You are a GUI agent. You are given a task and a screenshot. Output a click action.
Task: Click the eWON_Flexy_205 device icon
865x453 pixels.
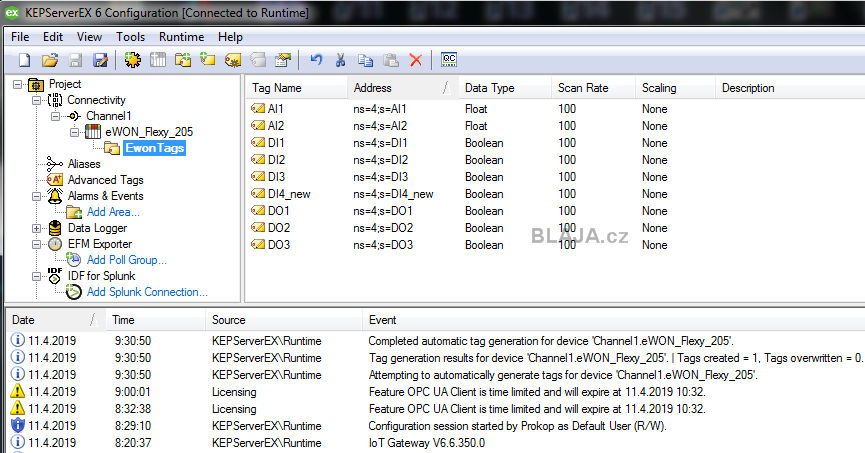pos(93,131)
